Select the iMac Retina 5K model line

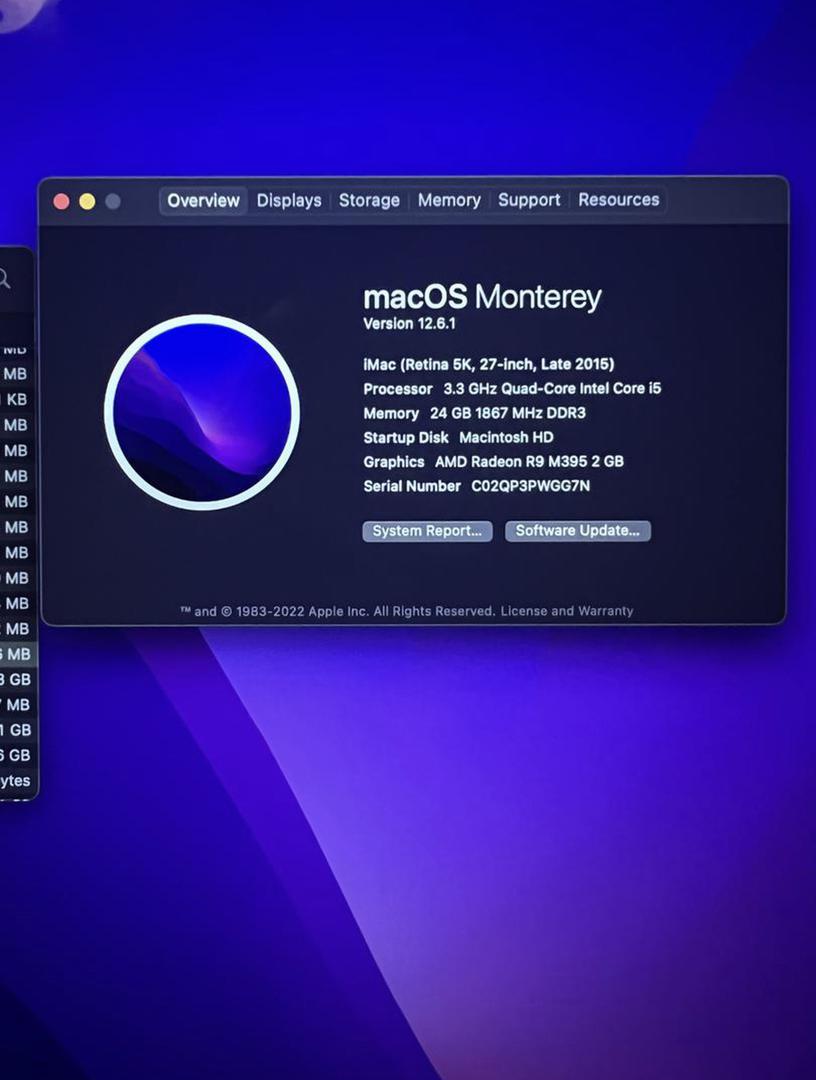click(488, 364)
